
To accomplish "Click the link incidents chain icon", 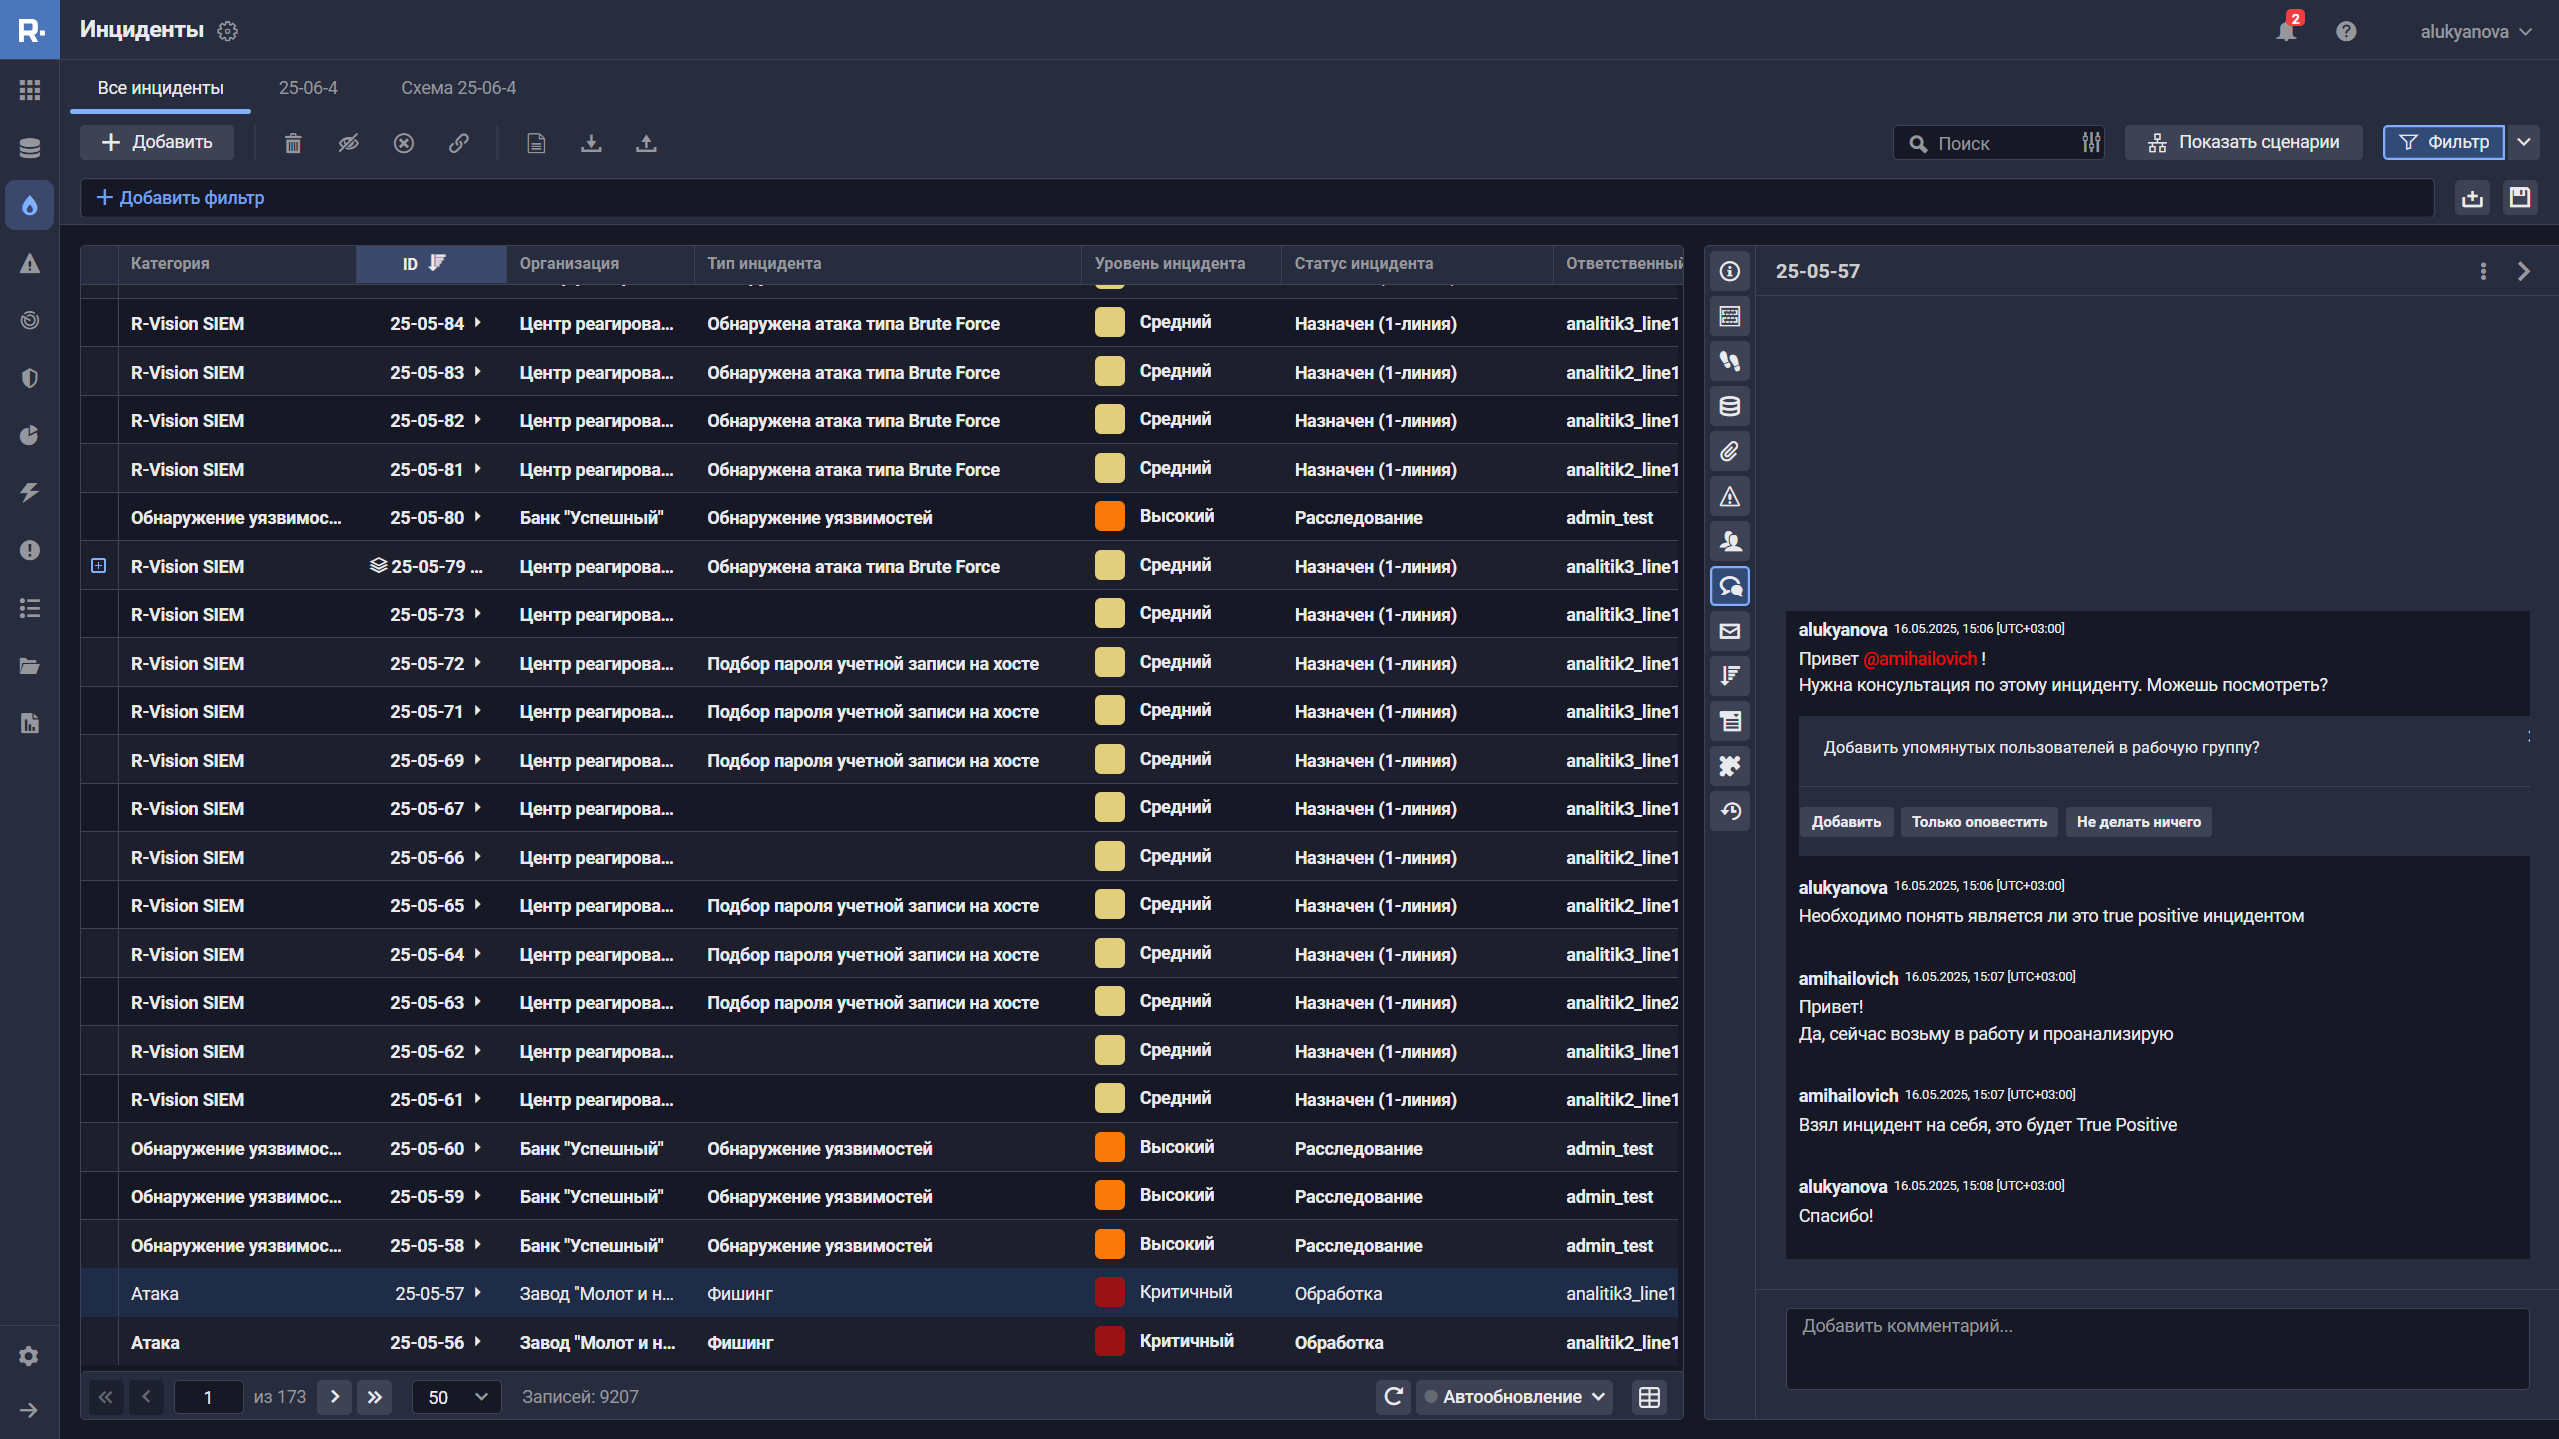I will (x=459, y=143).
